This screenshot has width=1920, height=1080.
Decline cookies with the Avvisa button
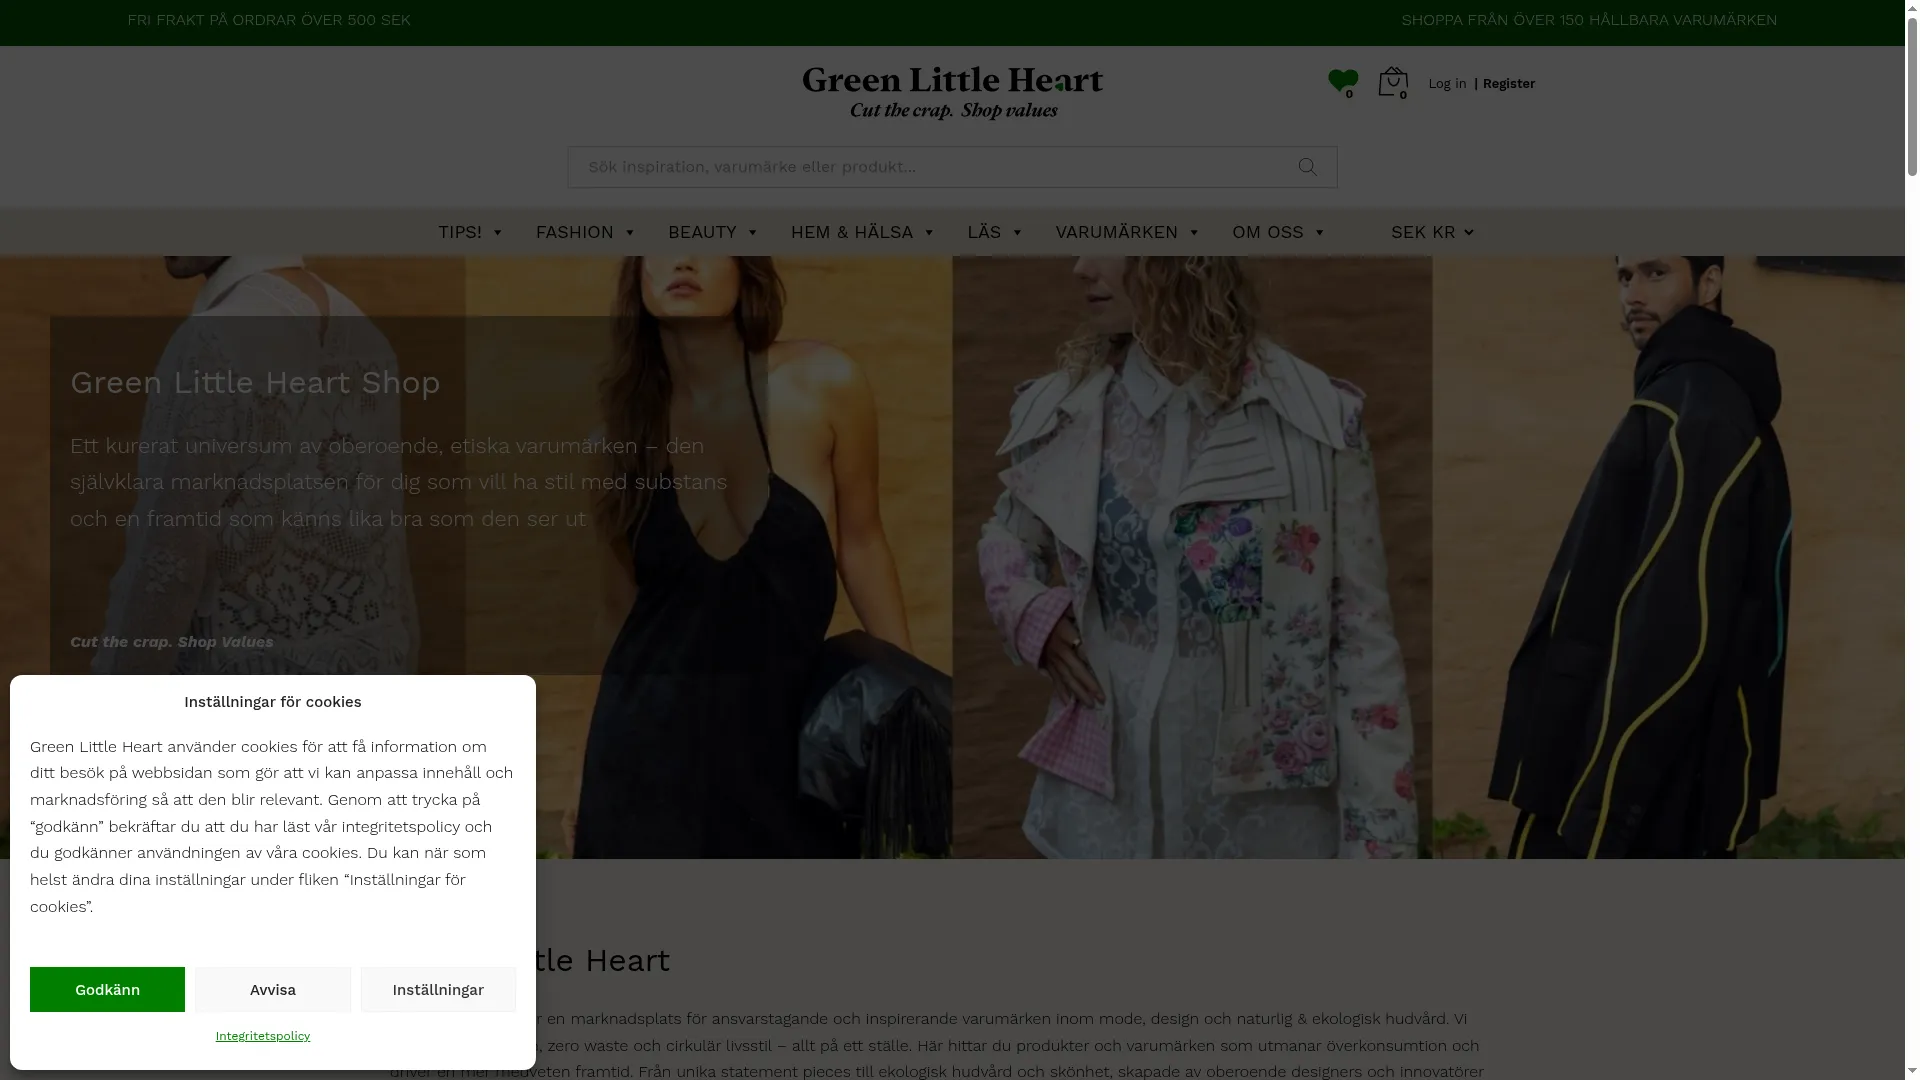point(273,989)
